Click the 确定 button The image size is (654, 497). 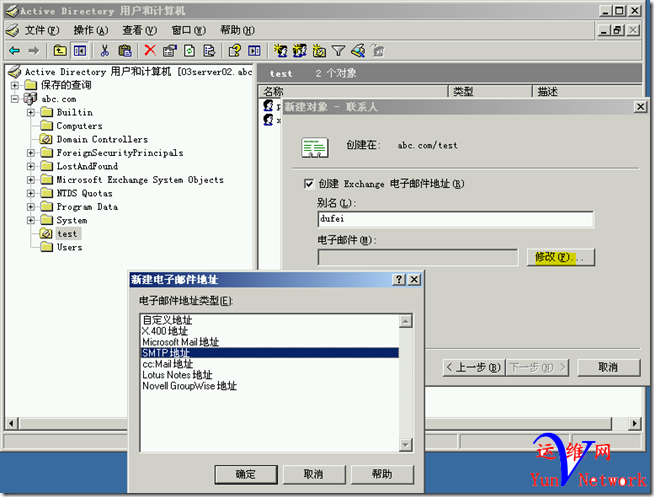[x=246, y=474]
